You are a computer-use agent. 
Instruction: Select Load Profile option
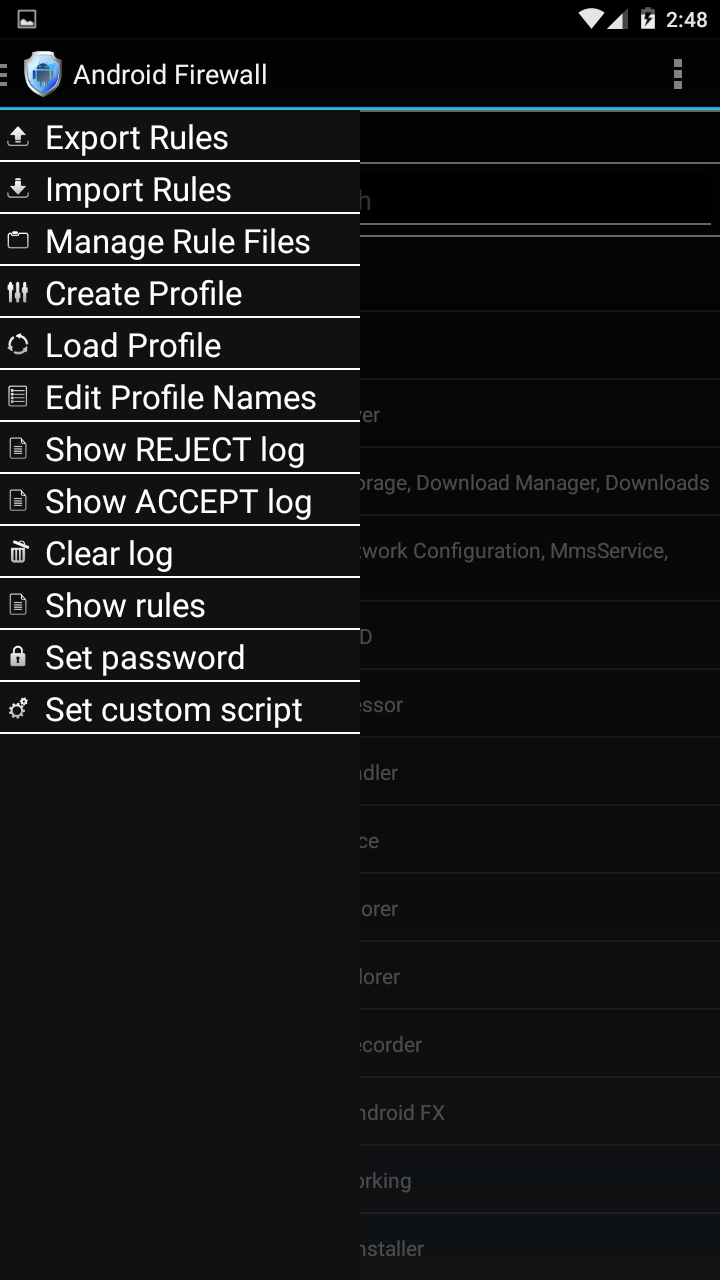(133, 345)
